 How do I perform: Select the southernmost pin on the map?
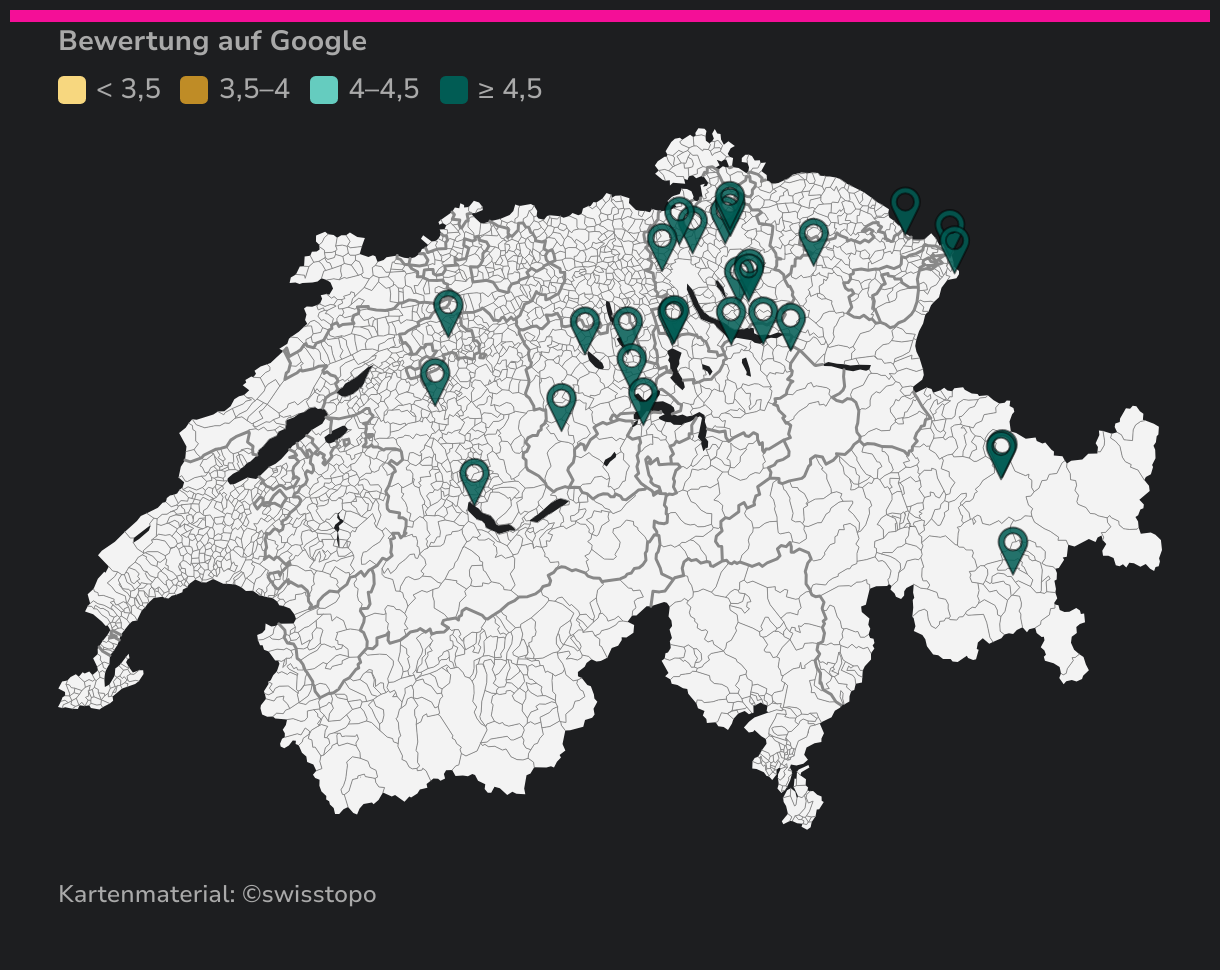pos(1012,546)
